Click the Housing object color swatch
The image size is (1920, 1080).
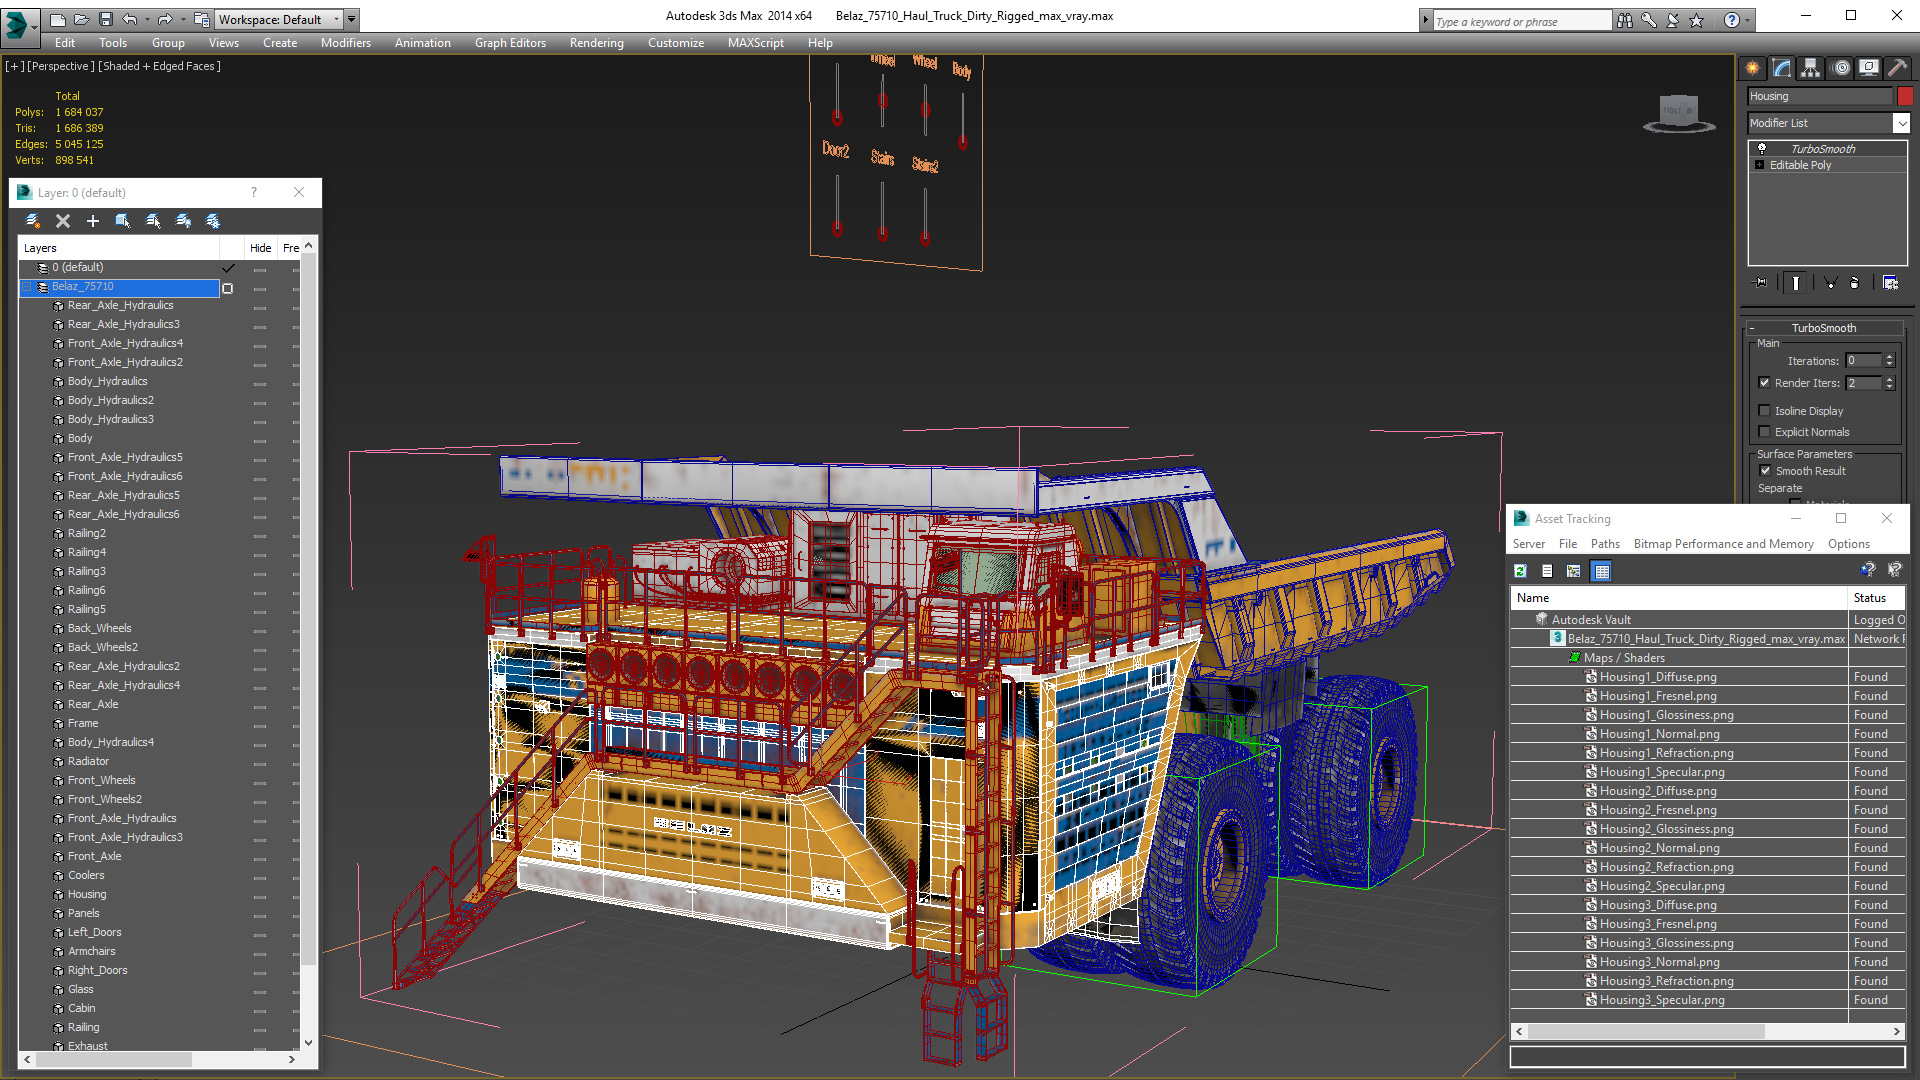pos(1905,96)
